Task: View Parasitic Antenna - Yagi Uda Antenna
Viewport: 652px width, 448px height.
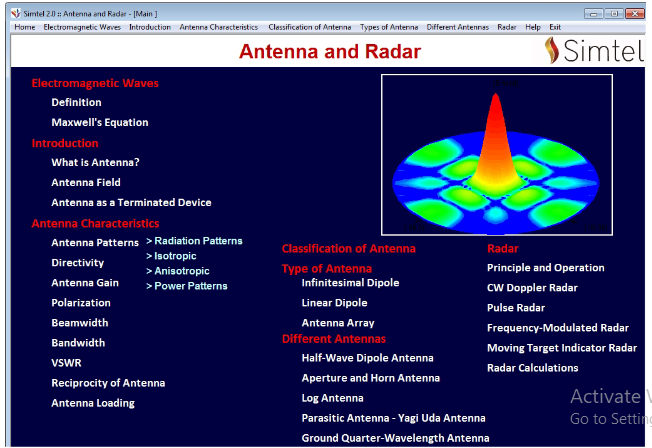Action: pos(393,418)
